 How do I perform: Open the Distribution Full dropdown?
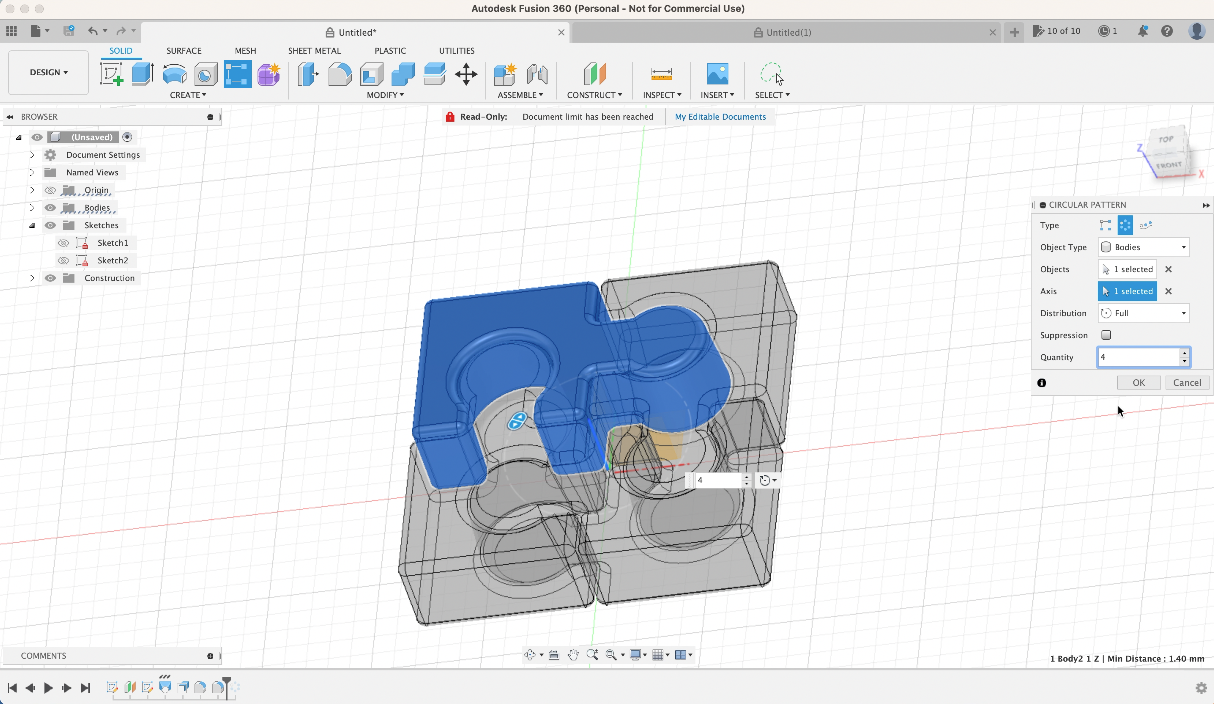[x=1144, y=313]
